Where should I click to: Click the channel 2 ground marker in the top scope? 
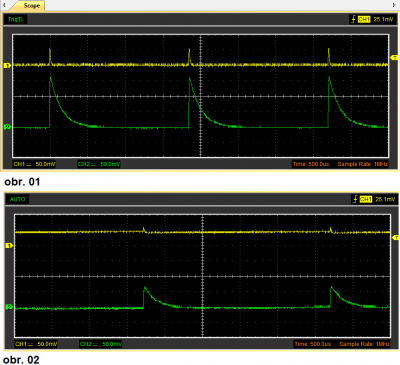click(x=7, y=127)
